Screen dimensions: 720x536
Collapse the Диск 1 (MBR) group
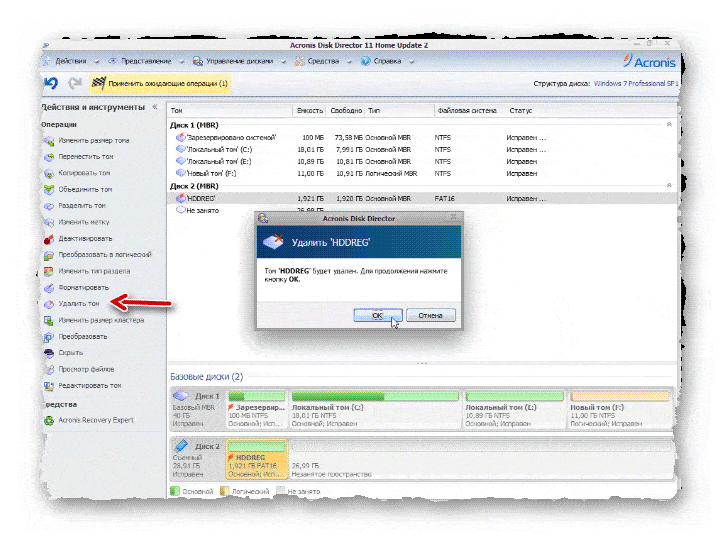[x=669, y=124]
